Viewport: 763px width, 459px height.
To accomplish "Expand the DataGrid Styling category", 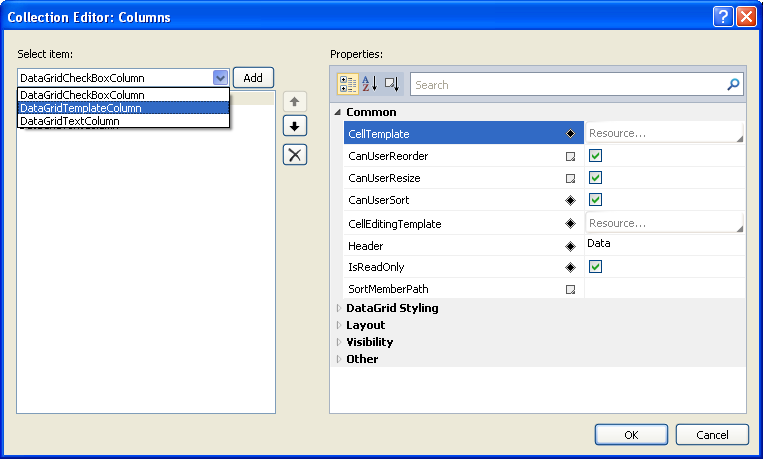I will click(x=338, y=308).
